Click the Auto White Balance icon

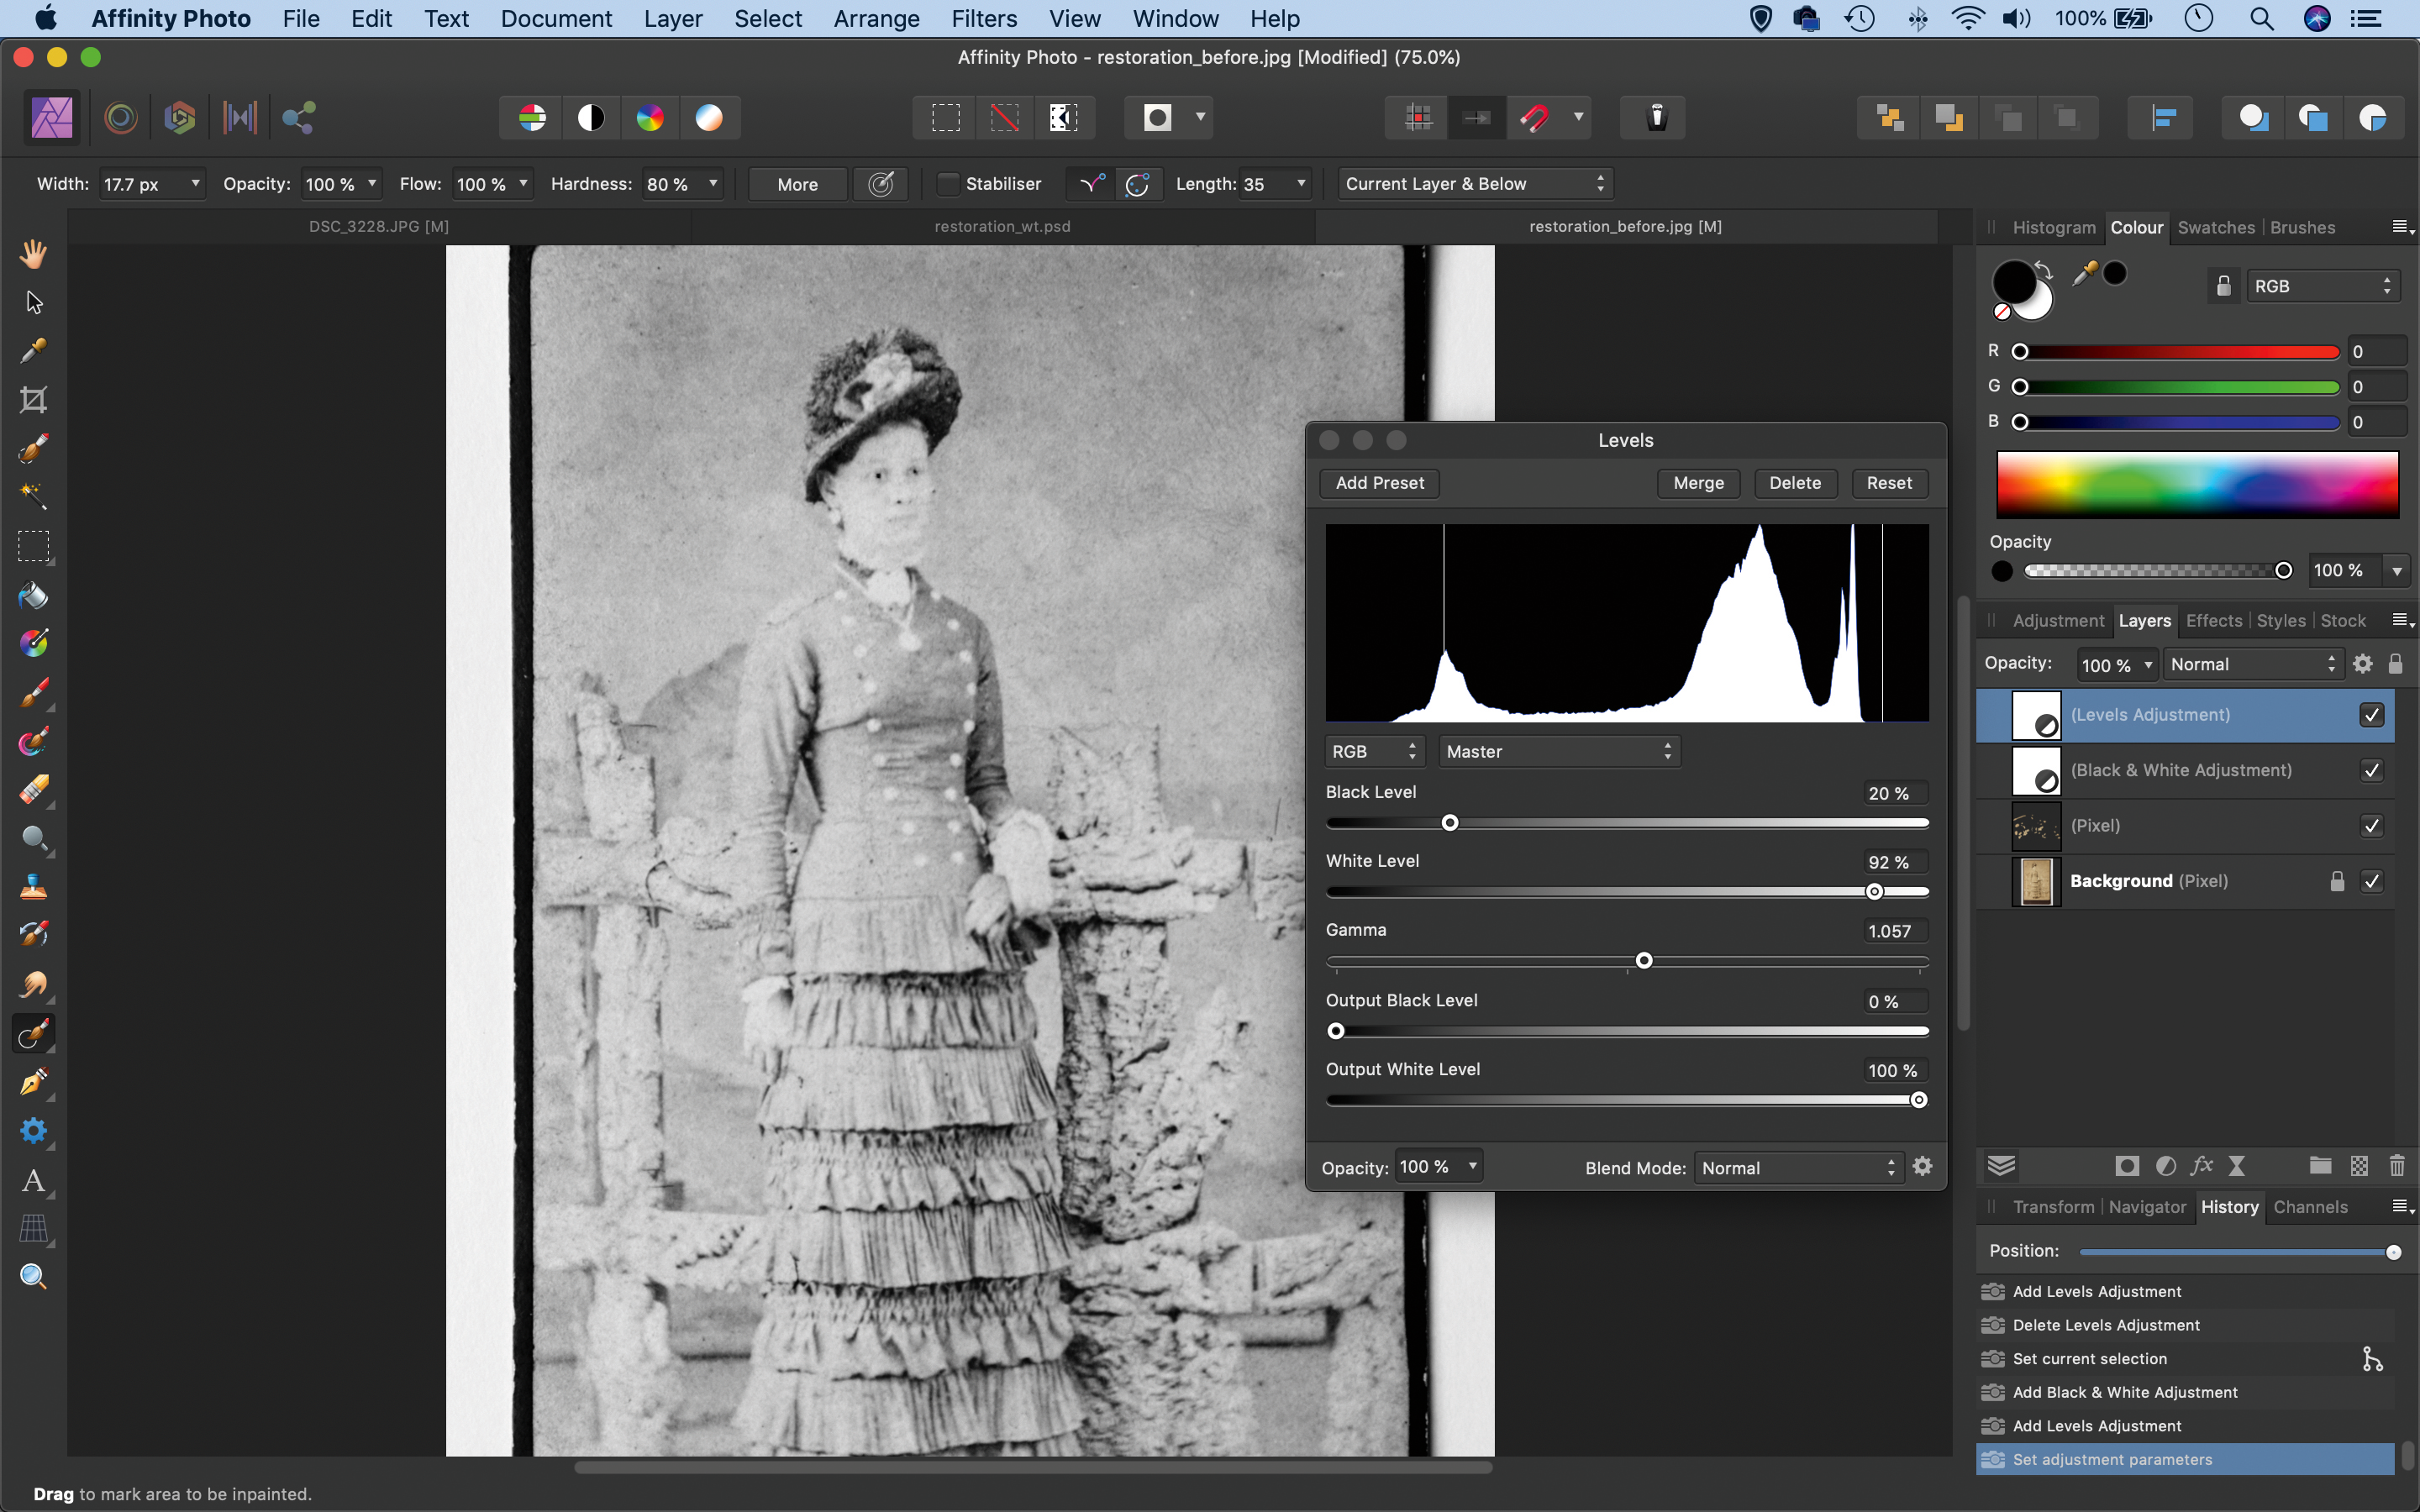point(709,118)
